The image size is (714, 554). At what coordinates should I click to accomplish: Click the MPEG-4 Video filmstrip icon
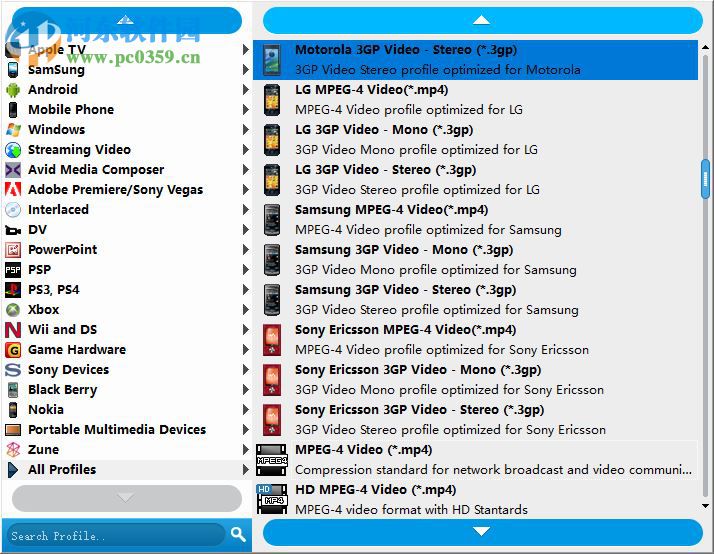click(x=272, y=460)
